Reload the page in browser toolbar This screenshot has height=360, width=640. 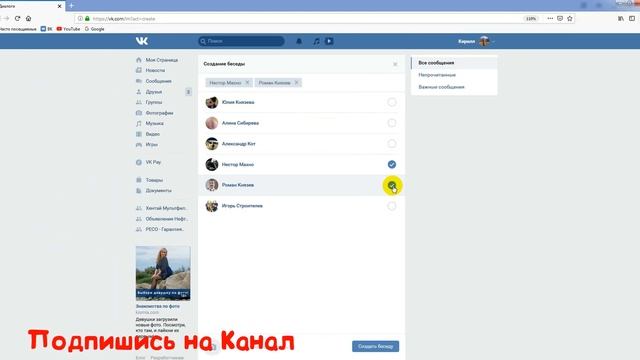point(17,18)
